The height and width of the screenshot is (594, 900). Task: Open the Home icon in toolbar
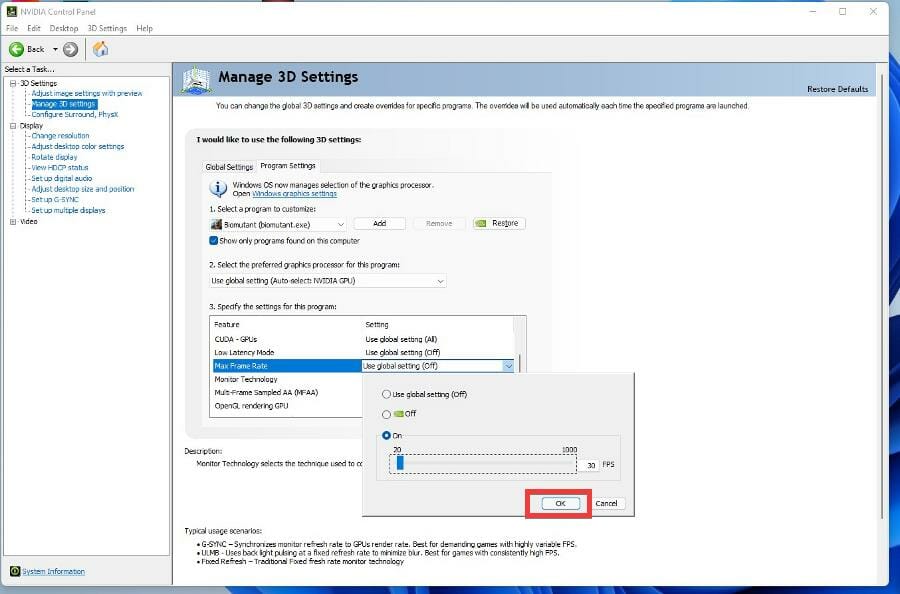click(x=100, y=49)
